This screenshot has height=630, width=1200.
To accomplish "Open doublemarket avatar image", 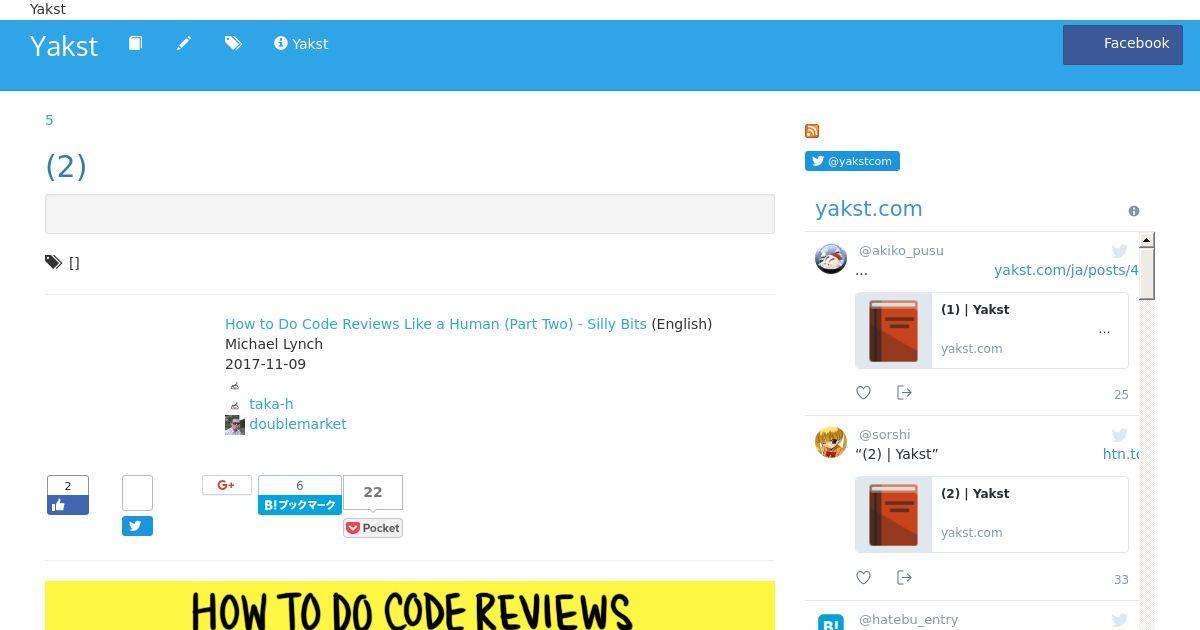I will click(x=235, y=425).
